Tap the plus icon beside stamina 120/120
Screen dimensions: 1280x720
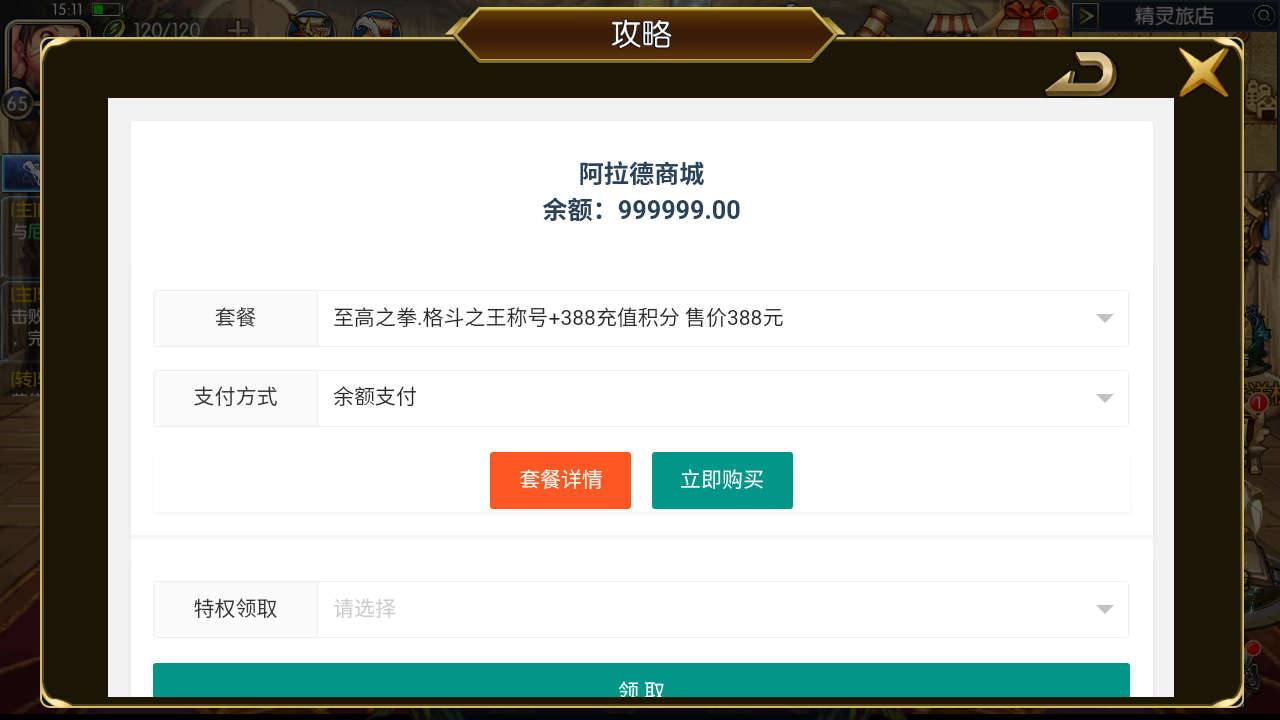tap(237, 29)
